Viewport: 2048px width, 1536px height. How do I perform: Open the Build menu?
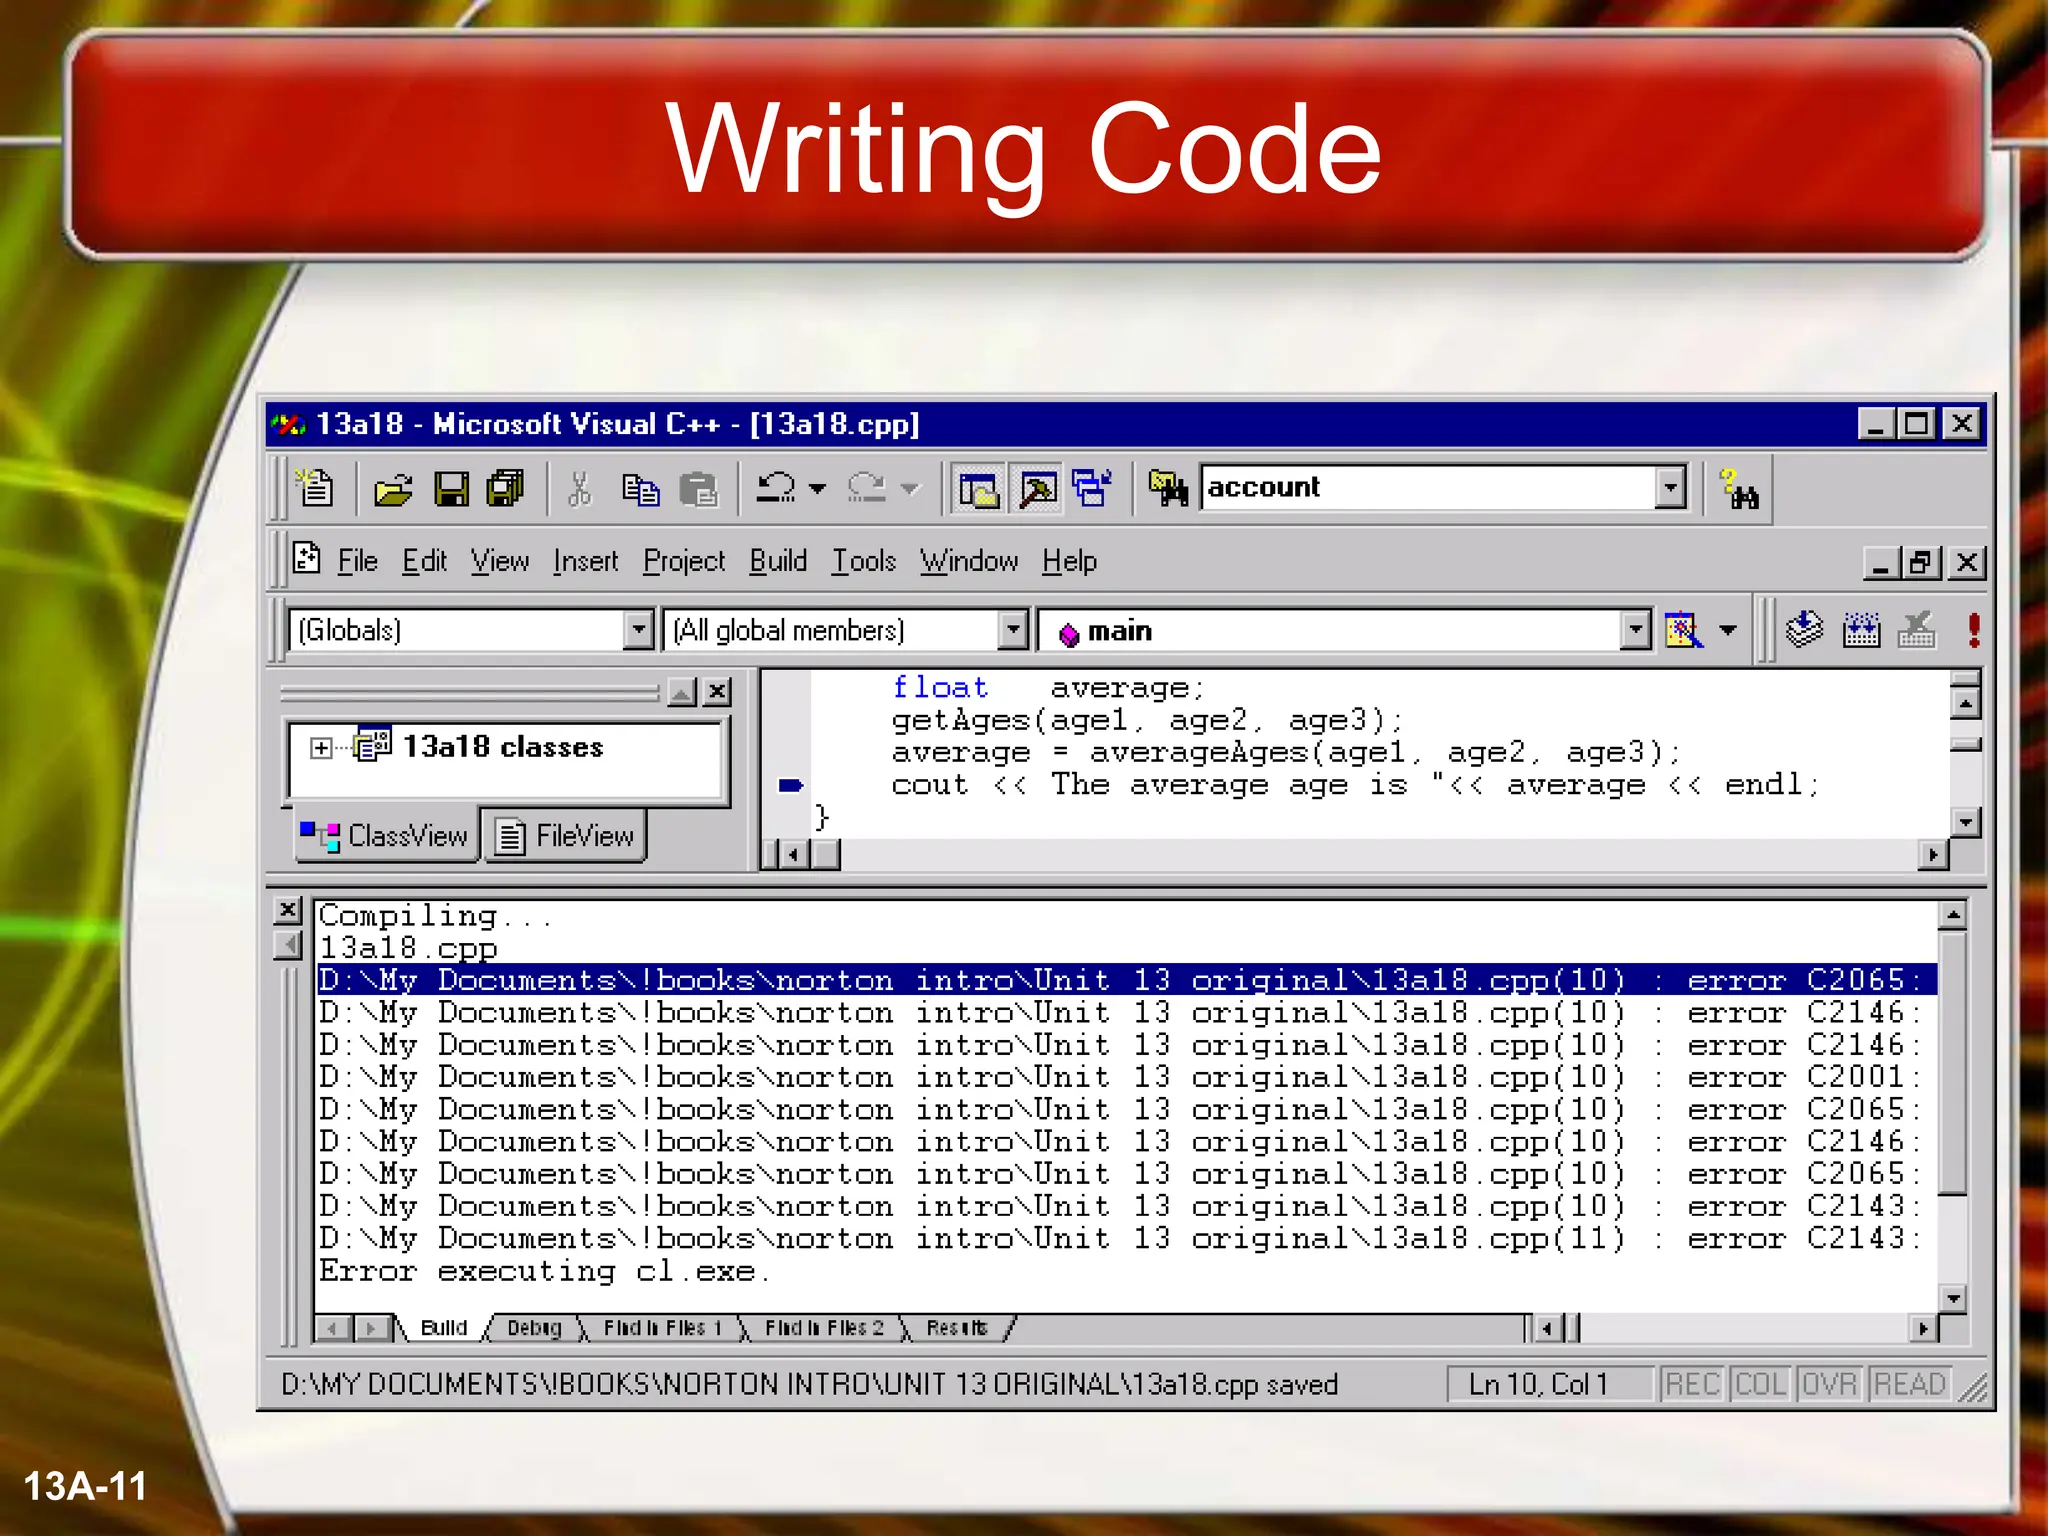pyautogui.click(x=778, y=561)
